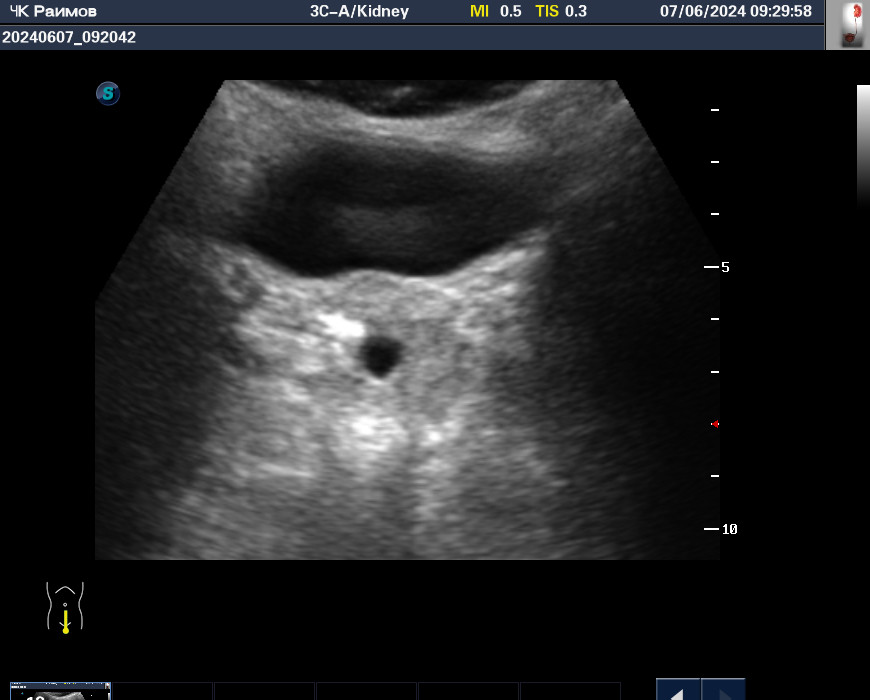Click the red focus position marker

coord(715,424)
